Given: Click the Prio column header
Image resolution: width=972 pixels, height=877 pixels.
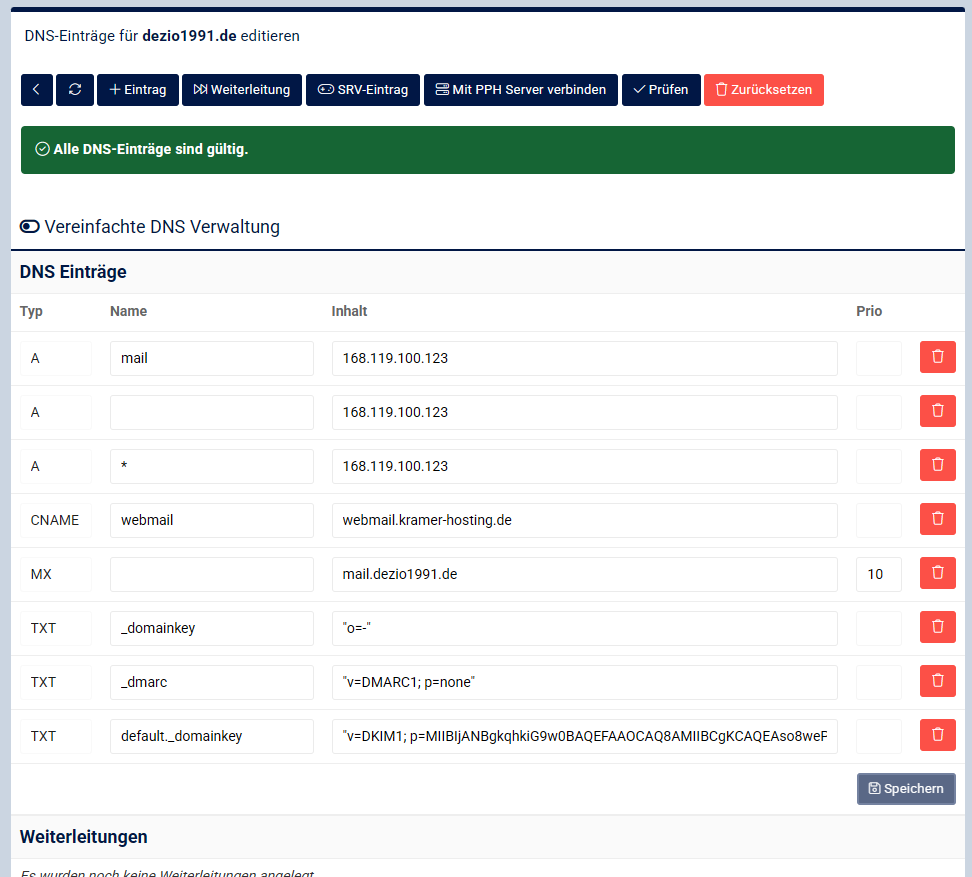Looking at the screenshot, I should [869, 311].
